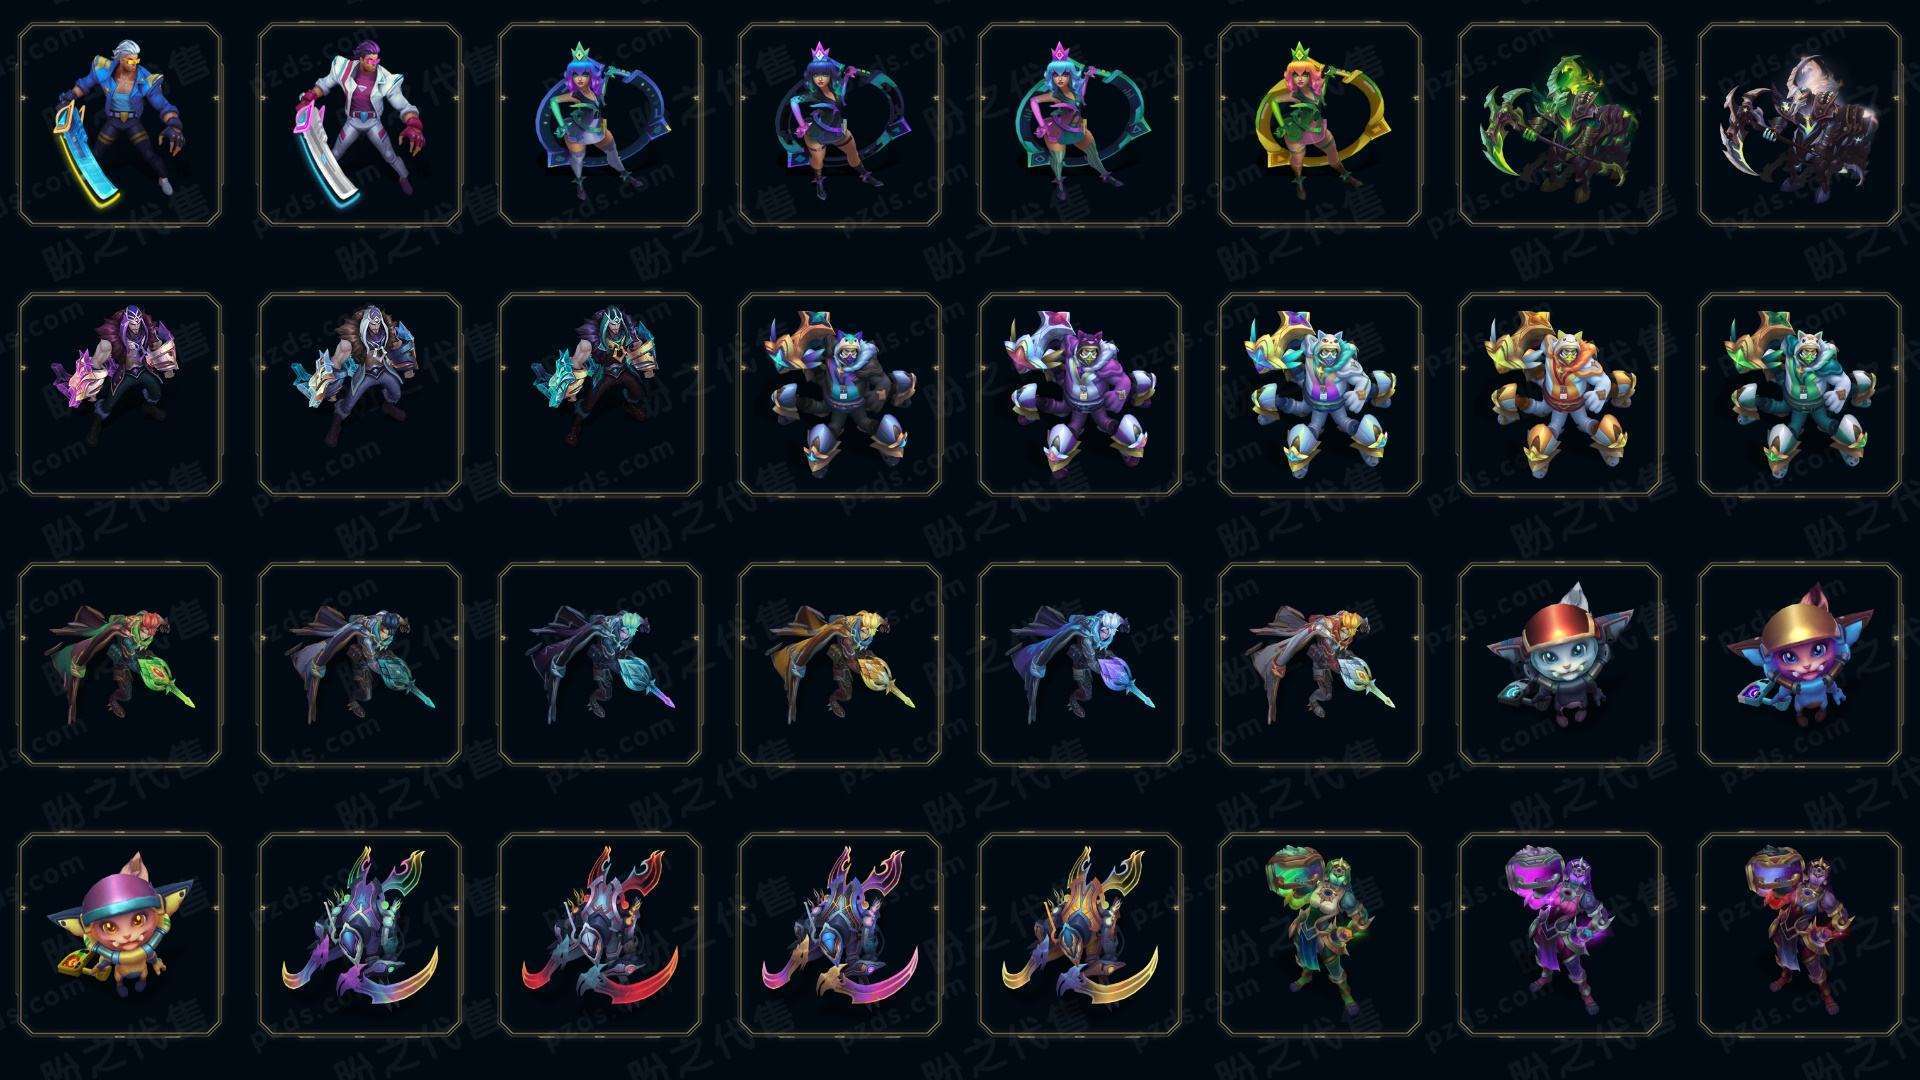Image resolution: width=1920 pixels, height=1080 pixels.
Task: Select the purple-haired brawler with pink gauntlets
Action: point(120,394)
